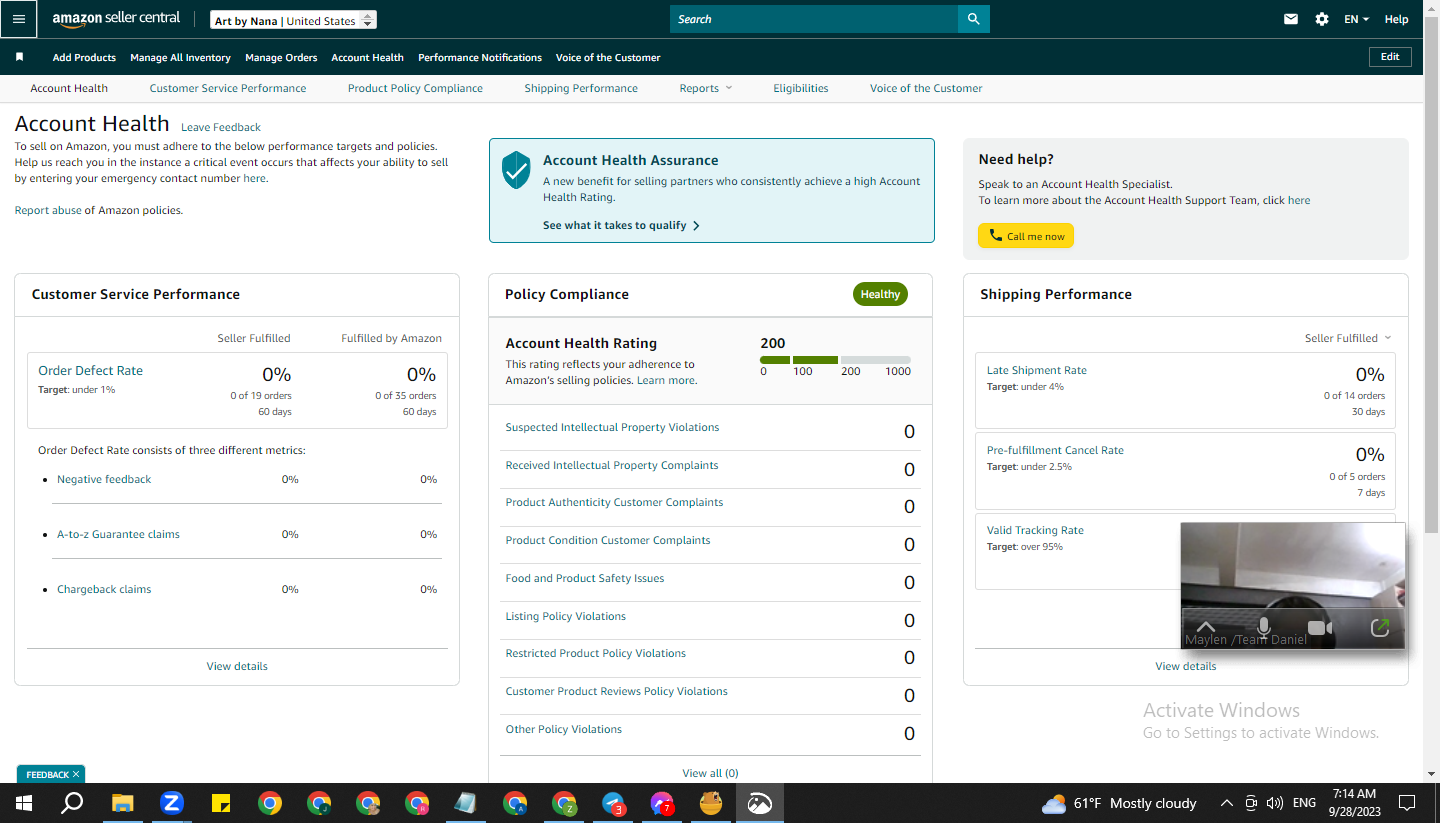Open the Late Shipment Rate link
The width and height of the screenshot is (1440, 823).
pyautogui.click(x=1037, y=370)
